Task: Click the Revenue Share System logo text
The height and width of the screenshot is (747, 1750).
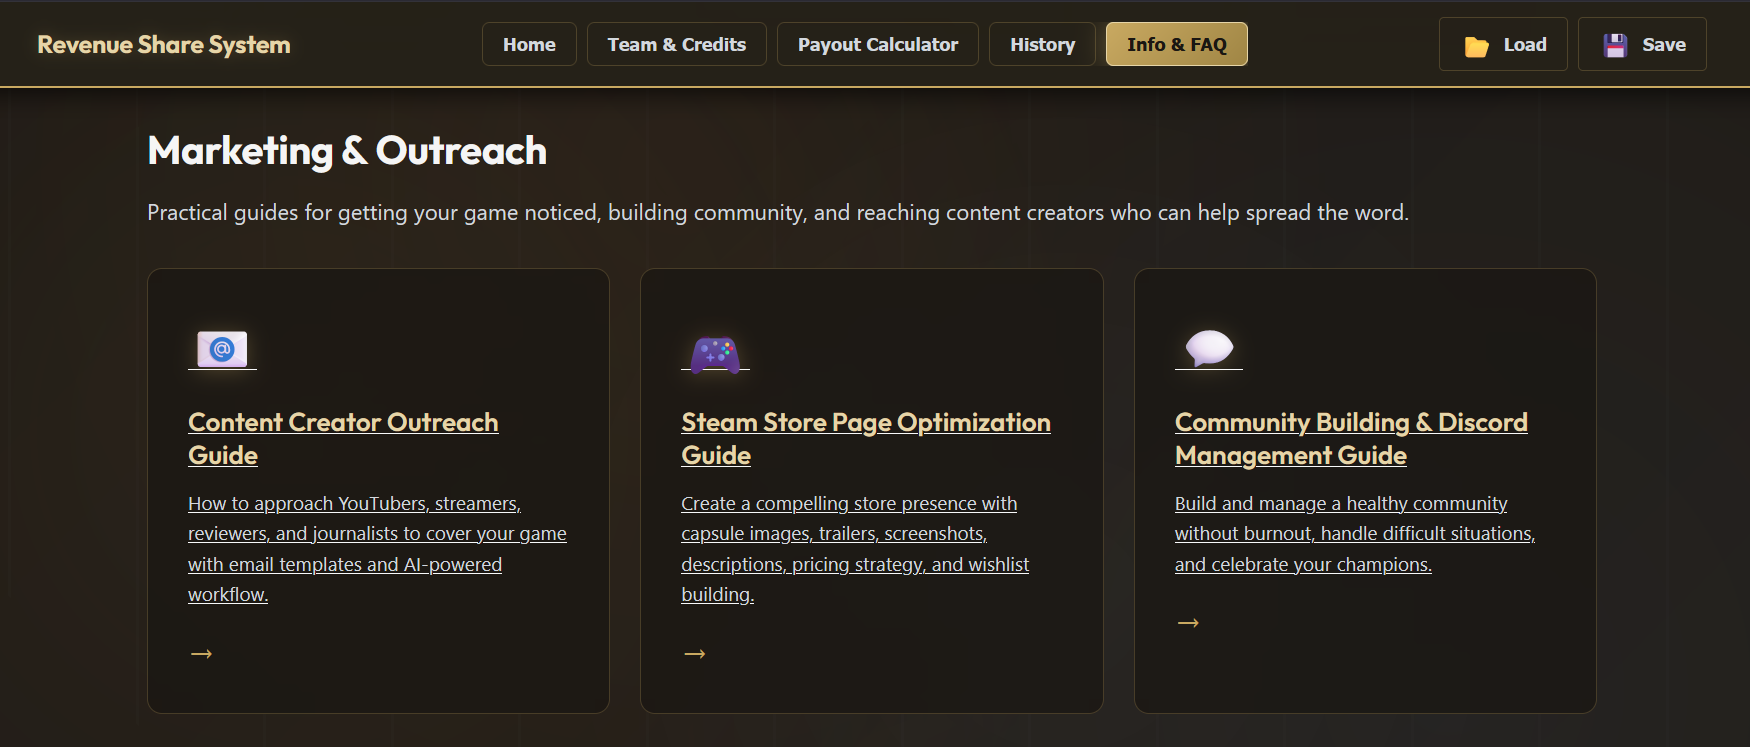Action: pos(164,45)
